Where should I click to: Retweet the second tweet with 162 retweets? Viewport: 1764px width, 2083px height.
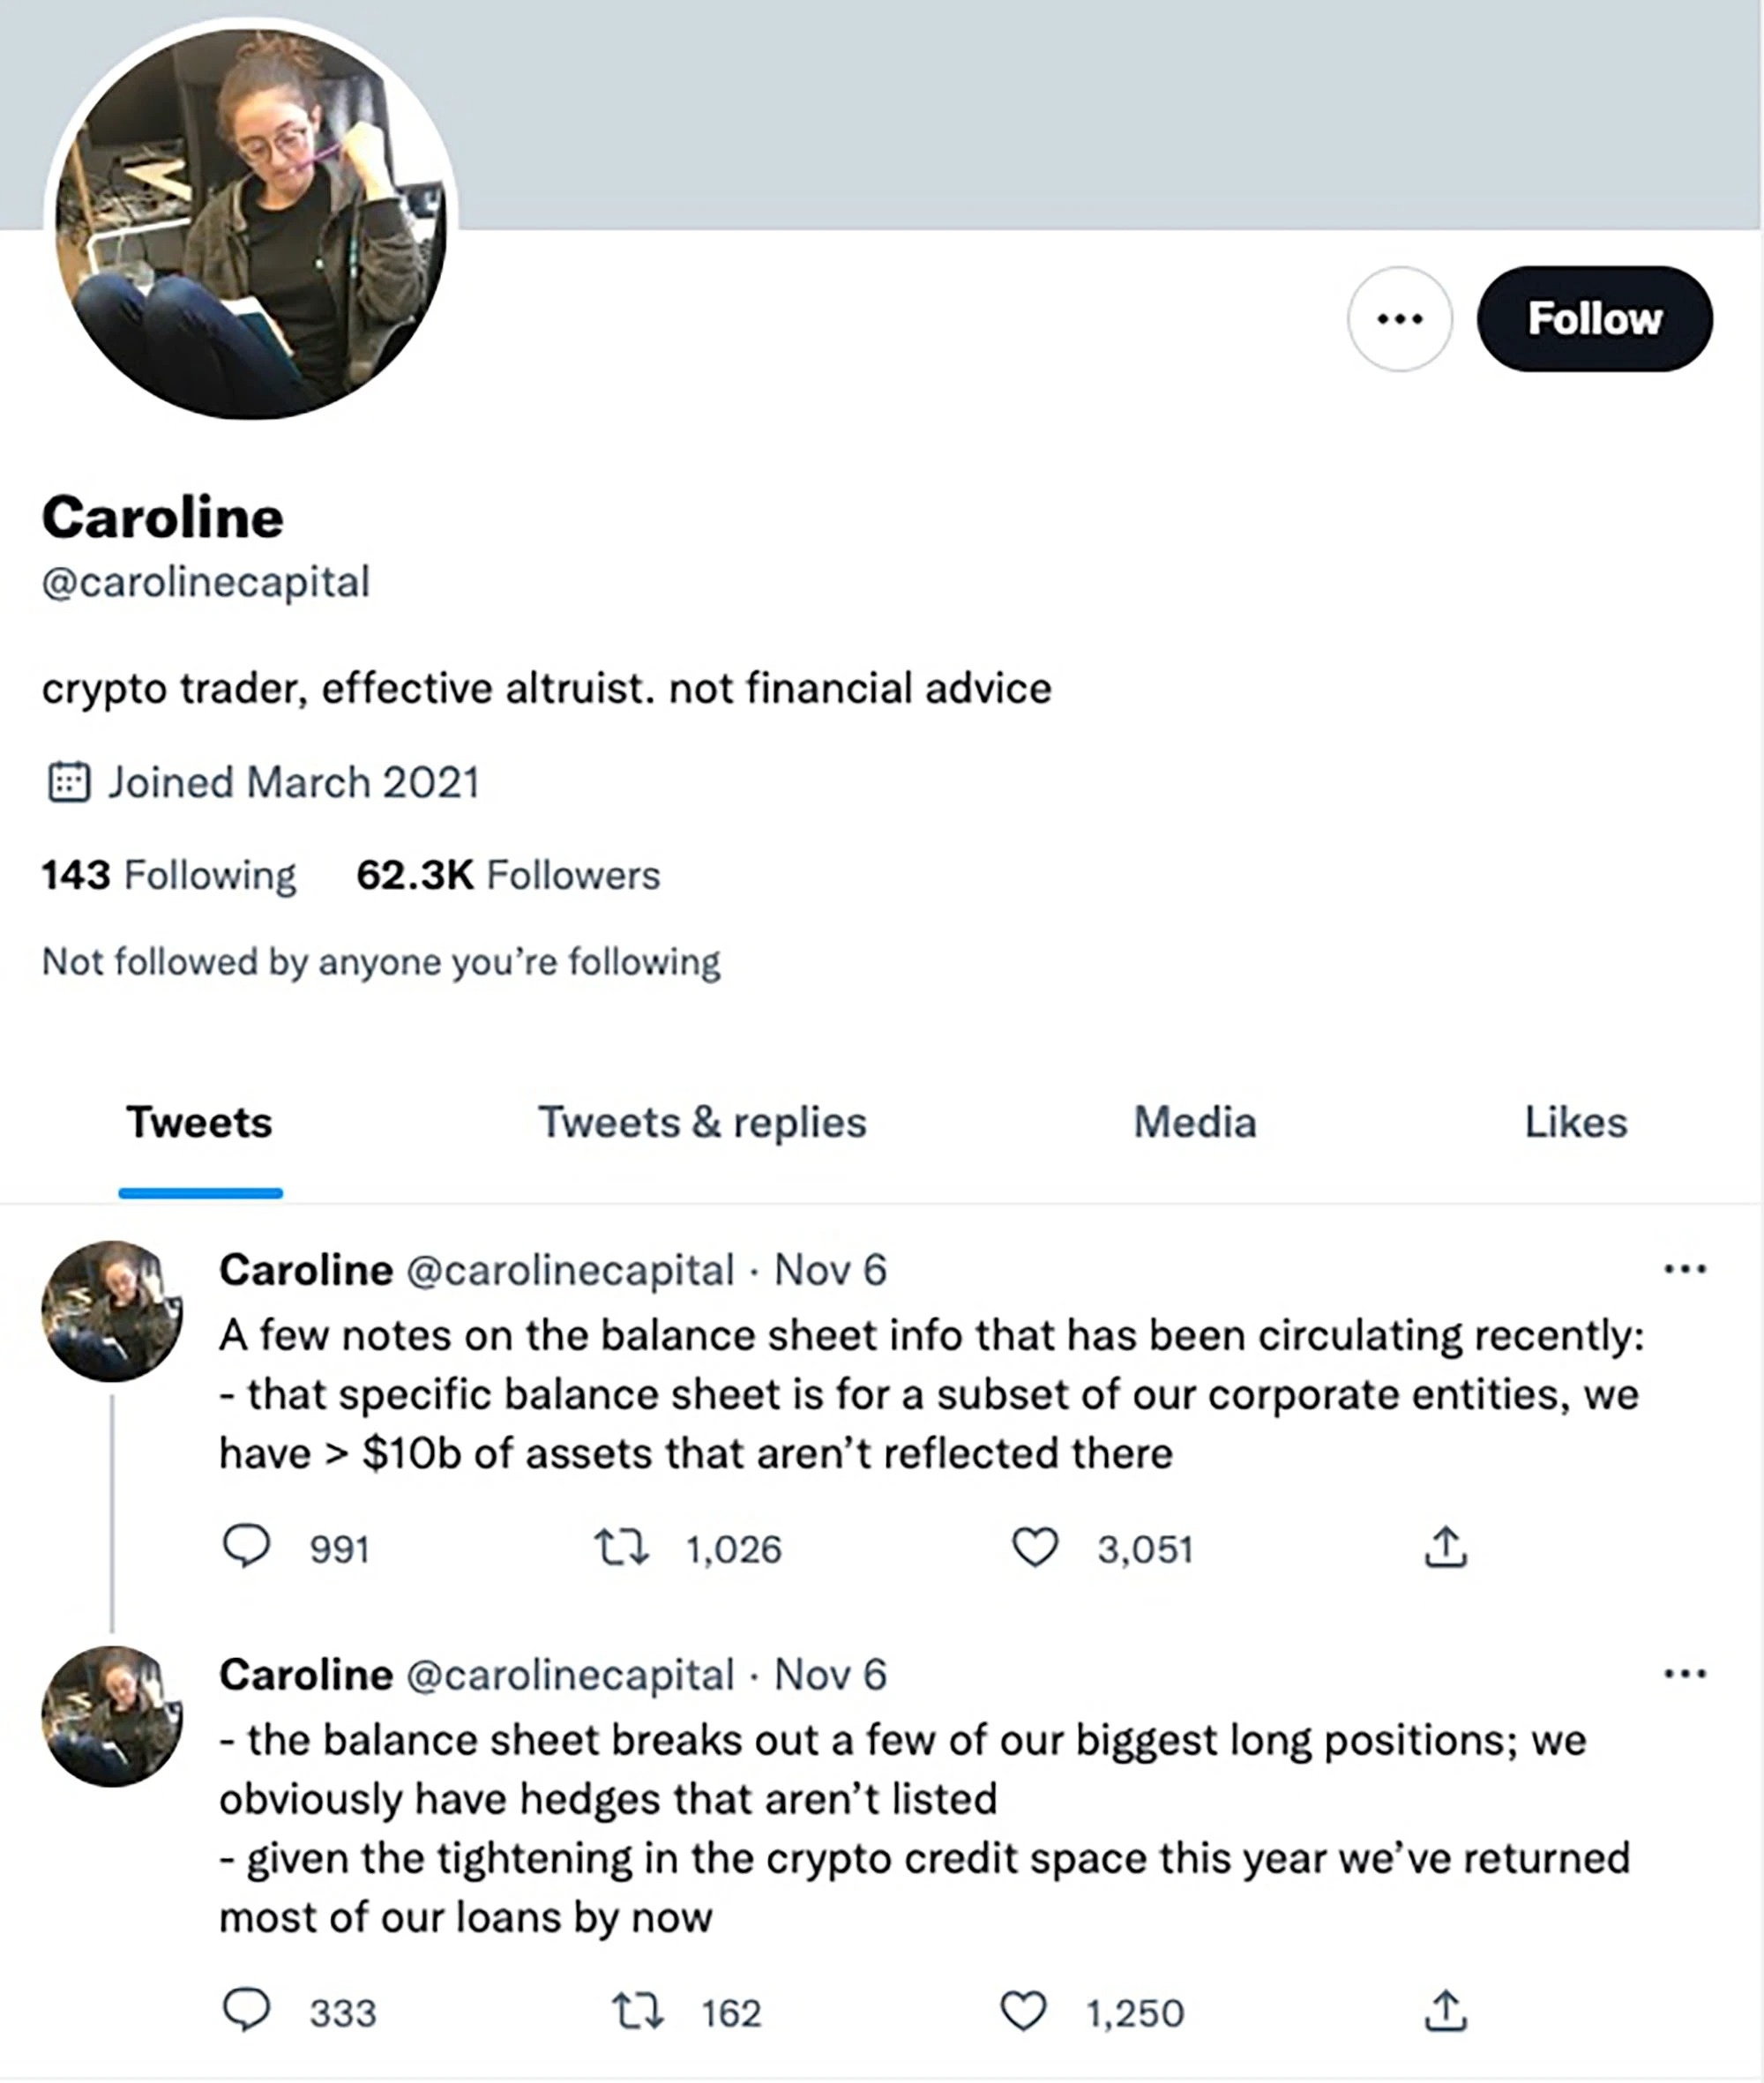tap(637, 2011)
